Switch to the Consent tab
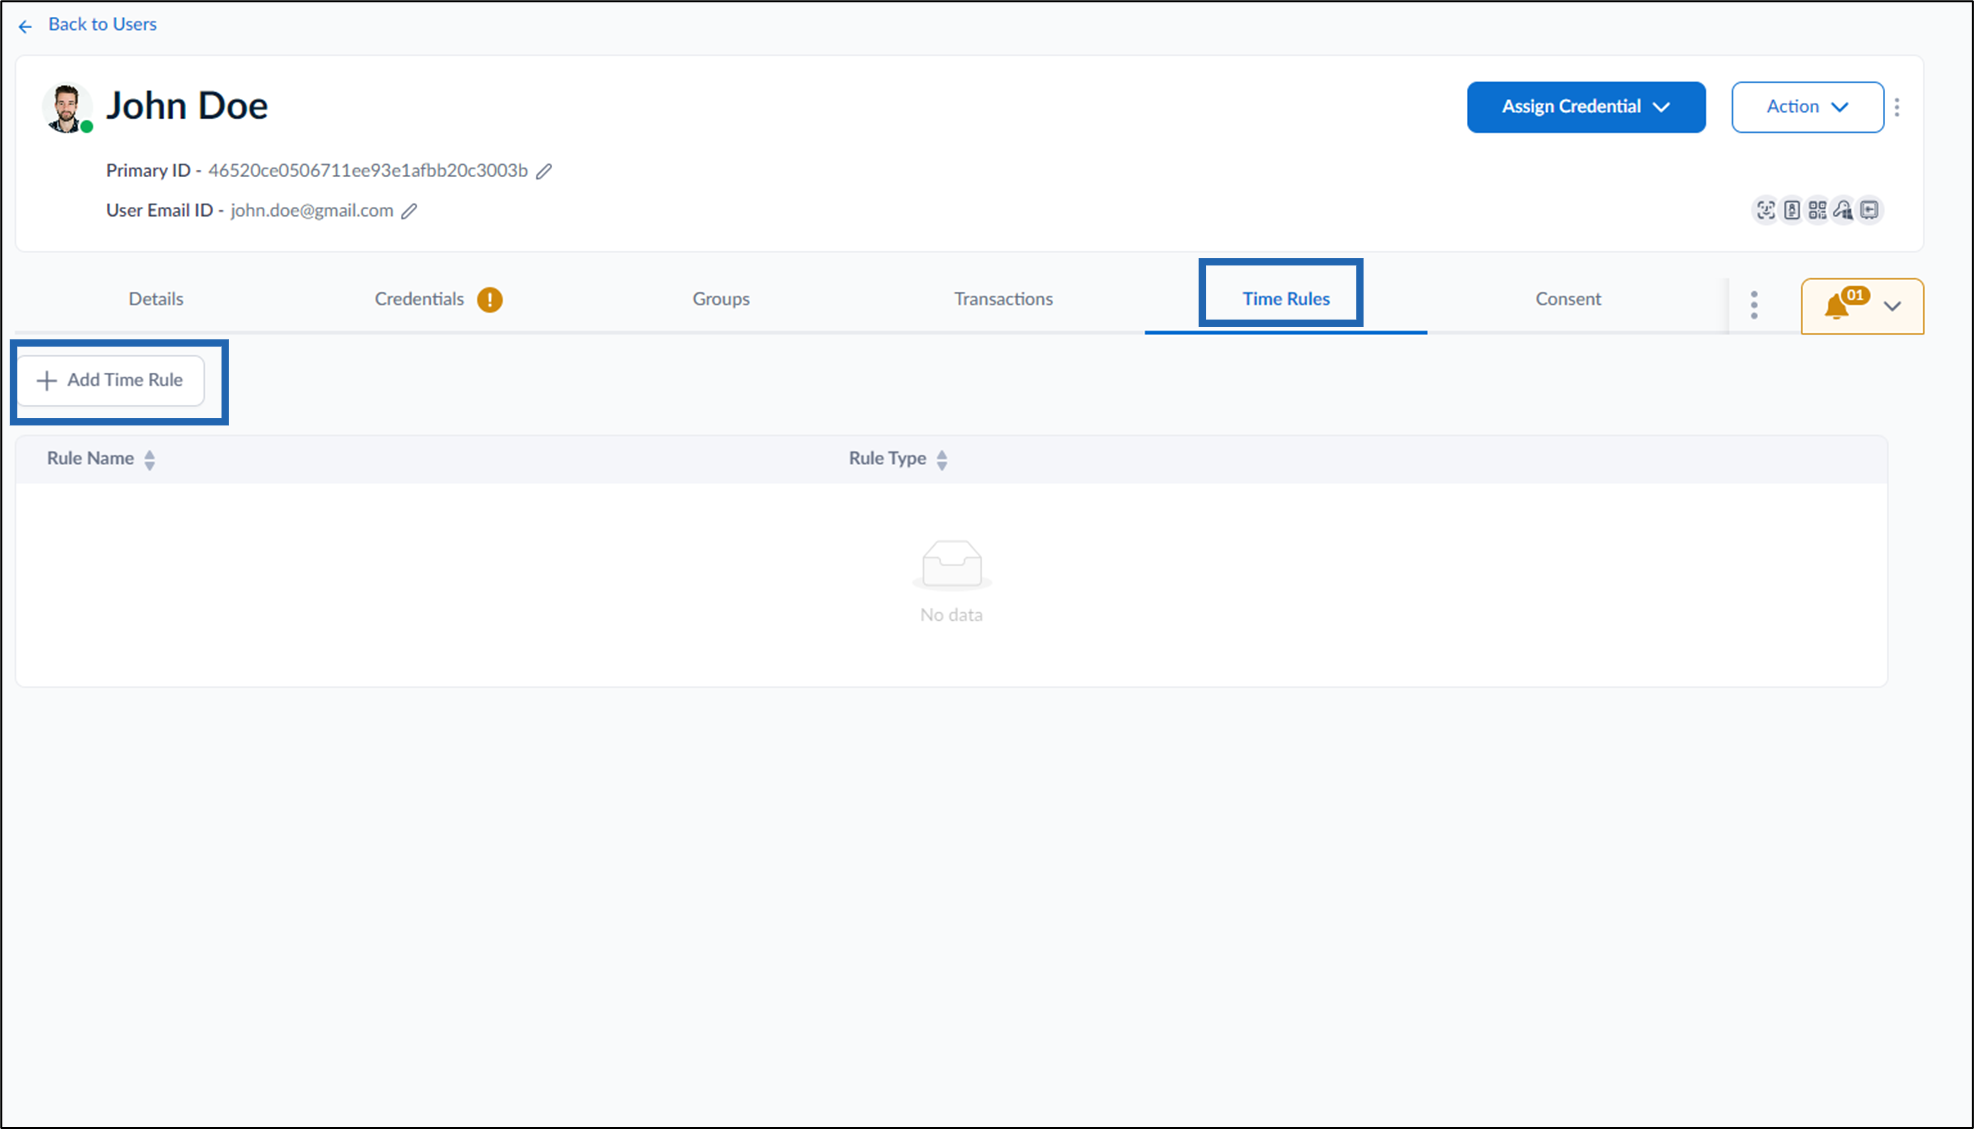 1568,299
